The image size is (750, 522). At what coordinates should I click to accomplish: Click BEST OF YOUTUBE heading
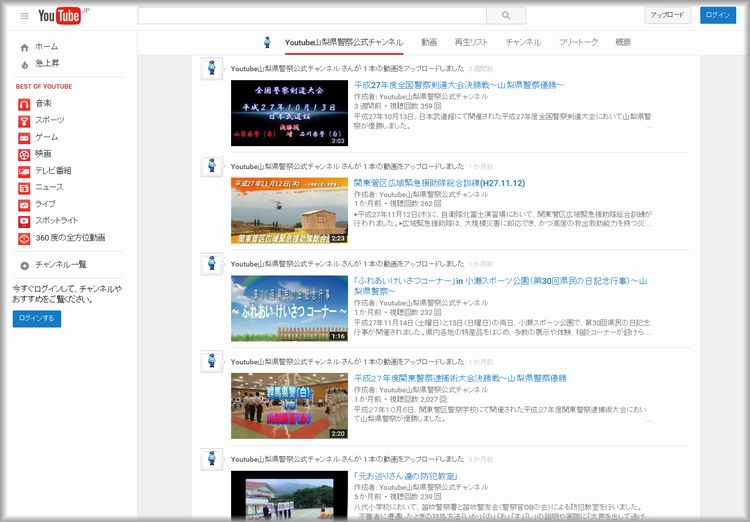pos(44,87)
